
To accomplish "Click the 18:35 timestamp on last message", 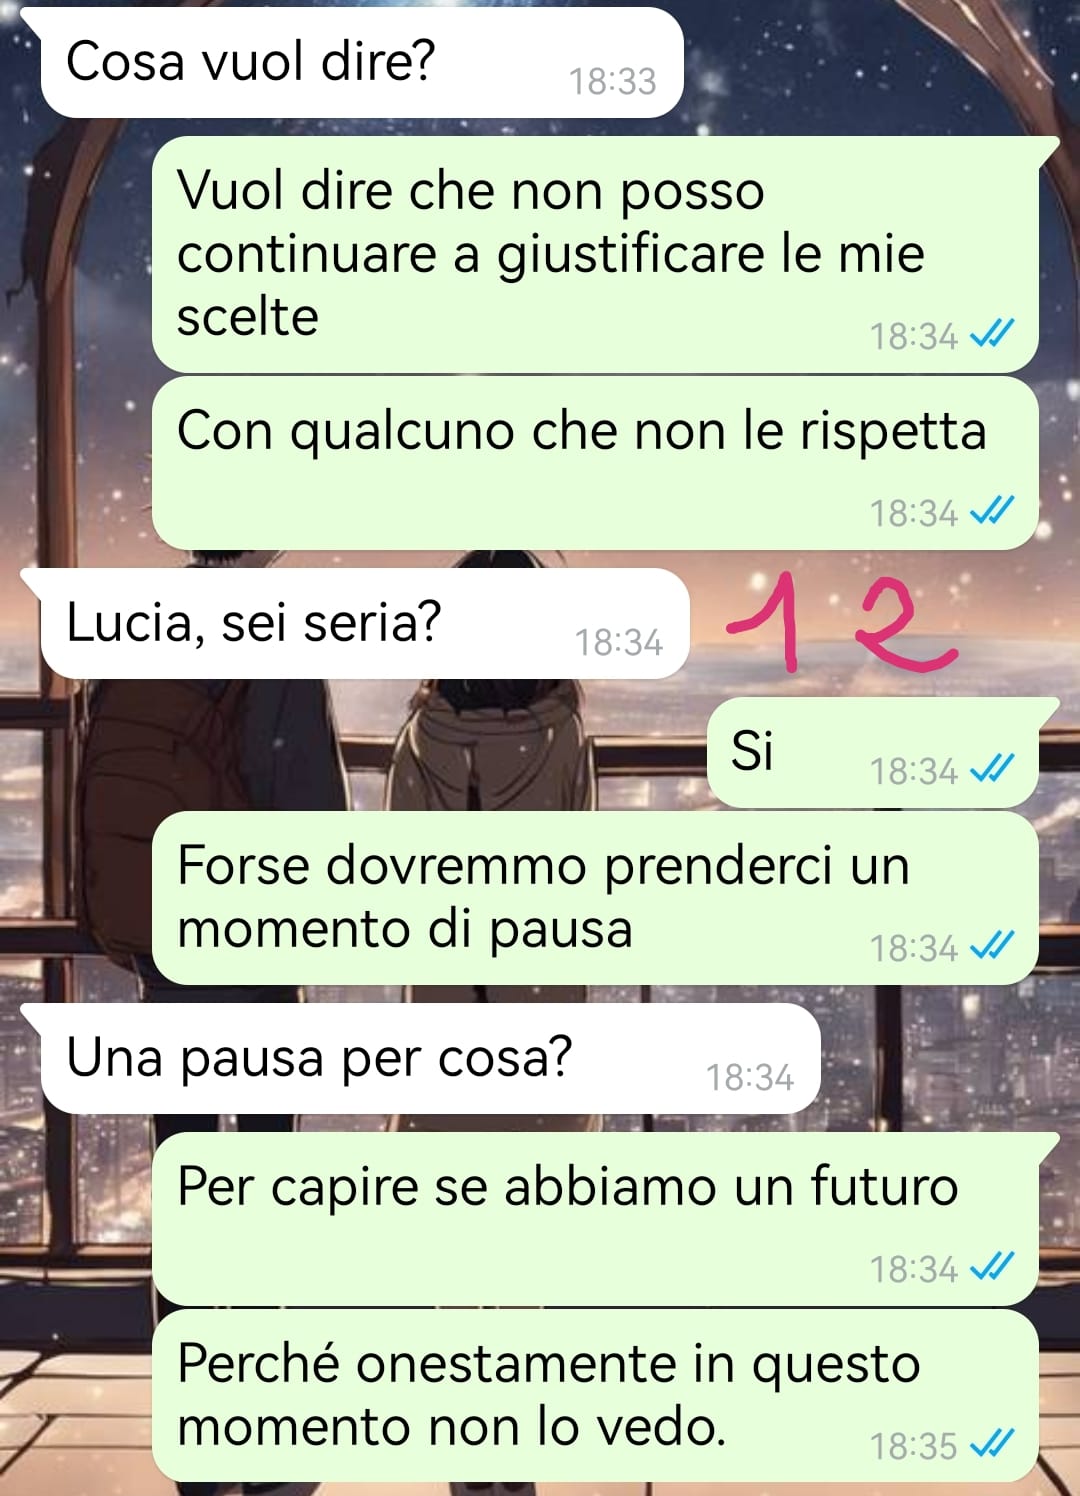I will coord(913,1446).
